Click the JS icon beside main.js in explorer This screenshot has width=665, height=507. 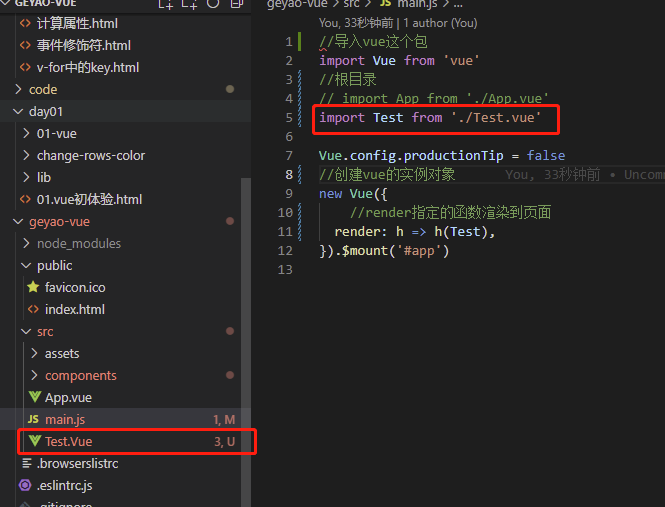pyautogui.click(x=33, y=419)
